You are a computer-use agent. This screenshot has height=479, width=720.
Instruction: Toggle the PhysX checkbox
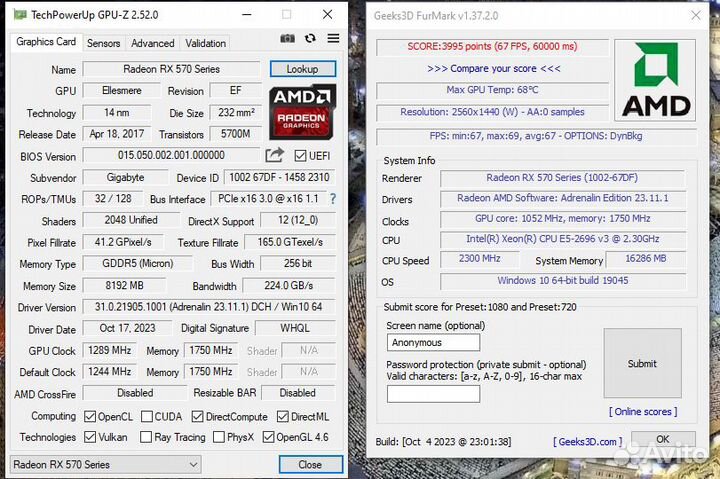pyautogui.click(x=219, y=437)
